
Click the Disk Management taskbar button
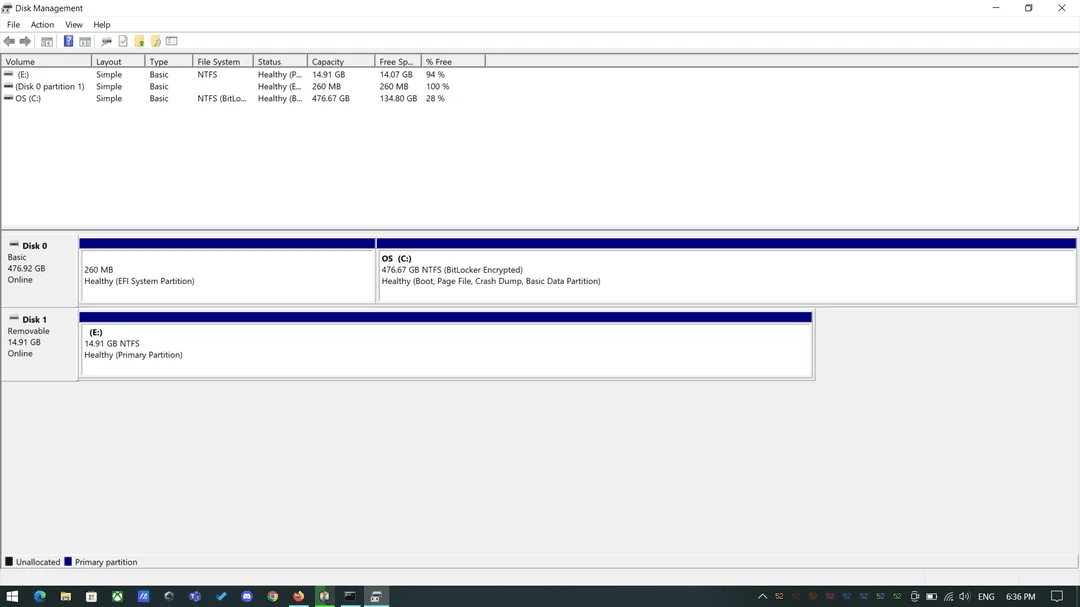(376, 596)
